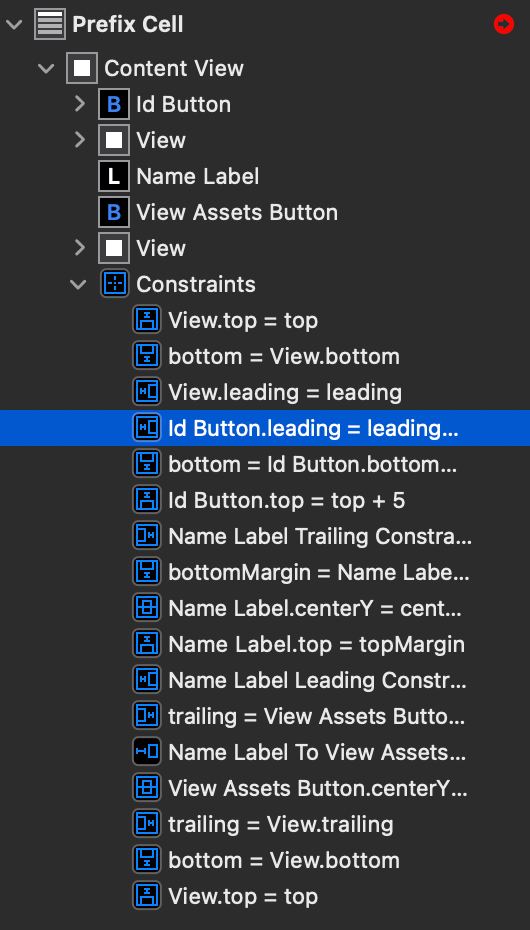Collapse the Prefix Cell tree node
This screenshot has width=530, height=930.
[x=14, y=25]
